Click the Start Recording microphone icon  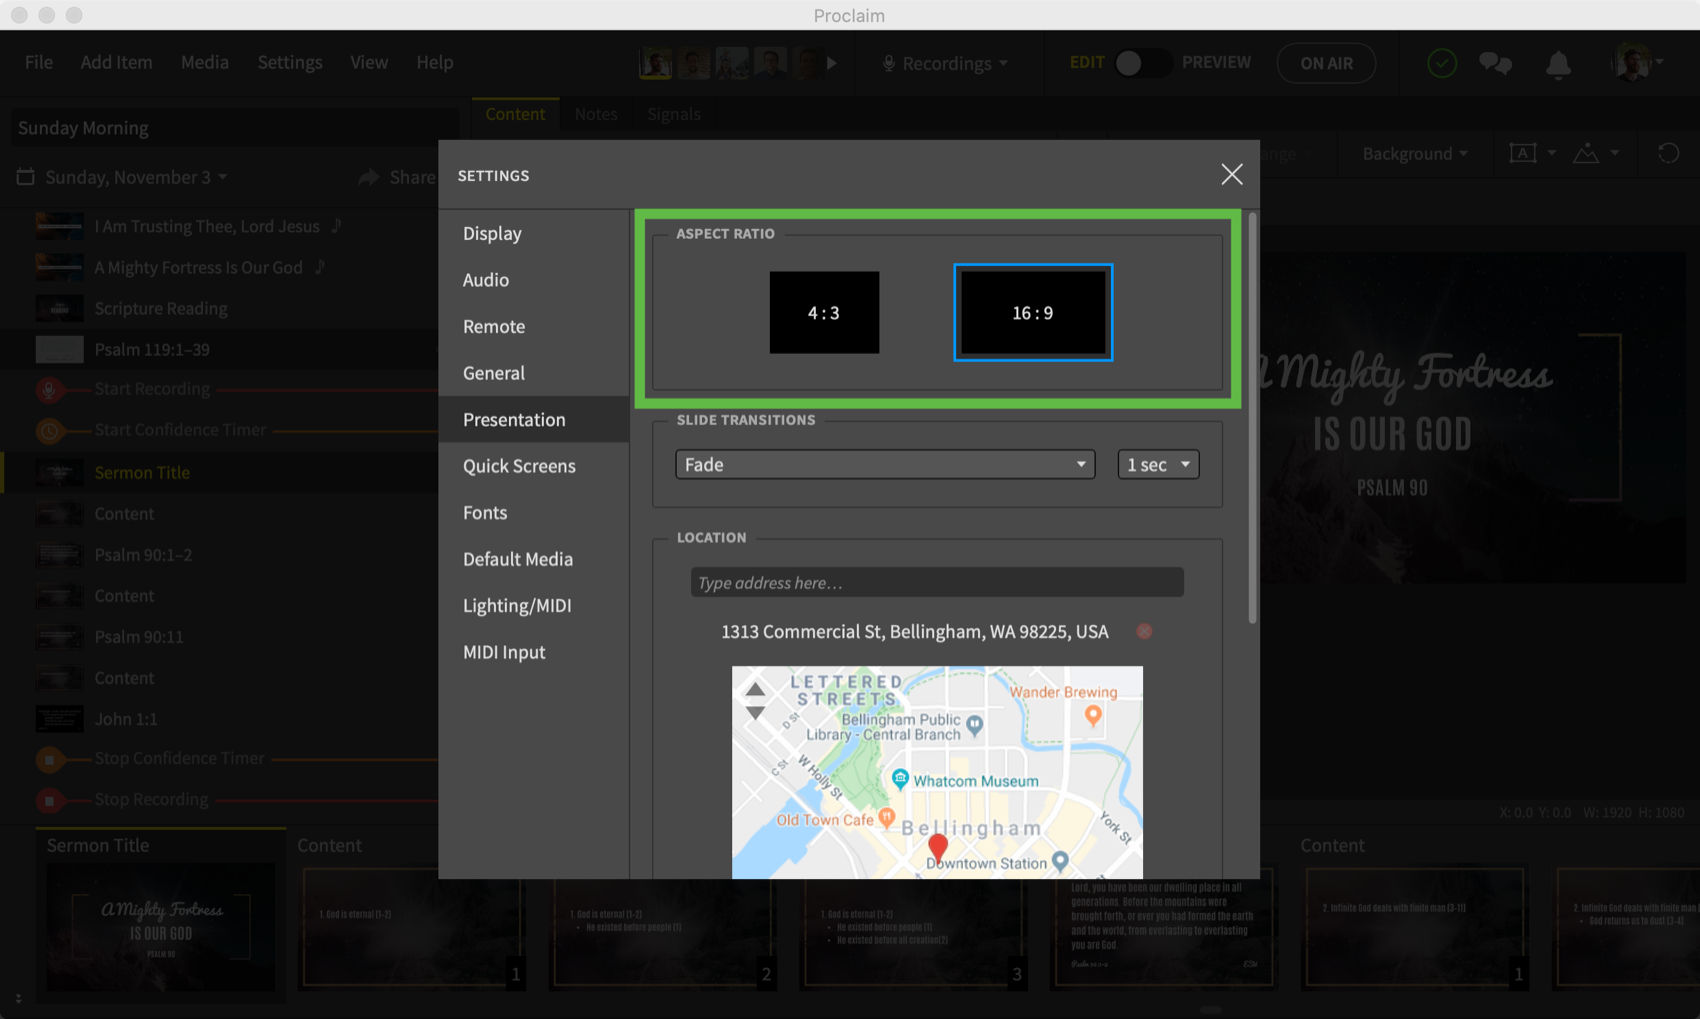pyautogui.click(x=48, y=389)
